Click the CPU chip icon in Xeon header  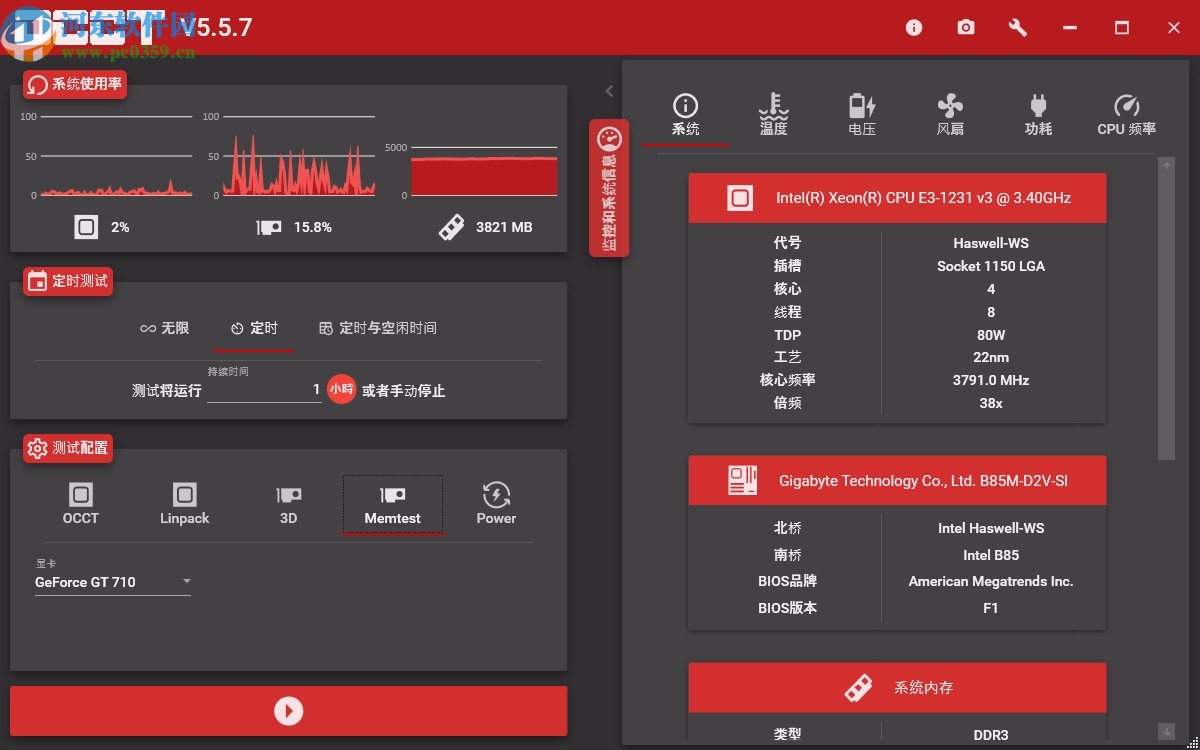pyautogui.click(x=740, y=198)
